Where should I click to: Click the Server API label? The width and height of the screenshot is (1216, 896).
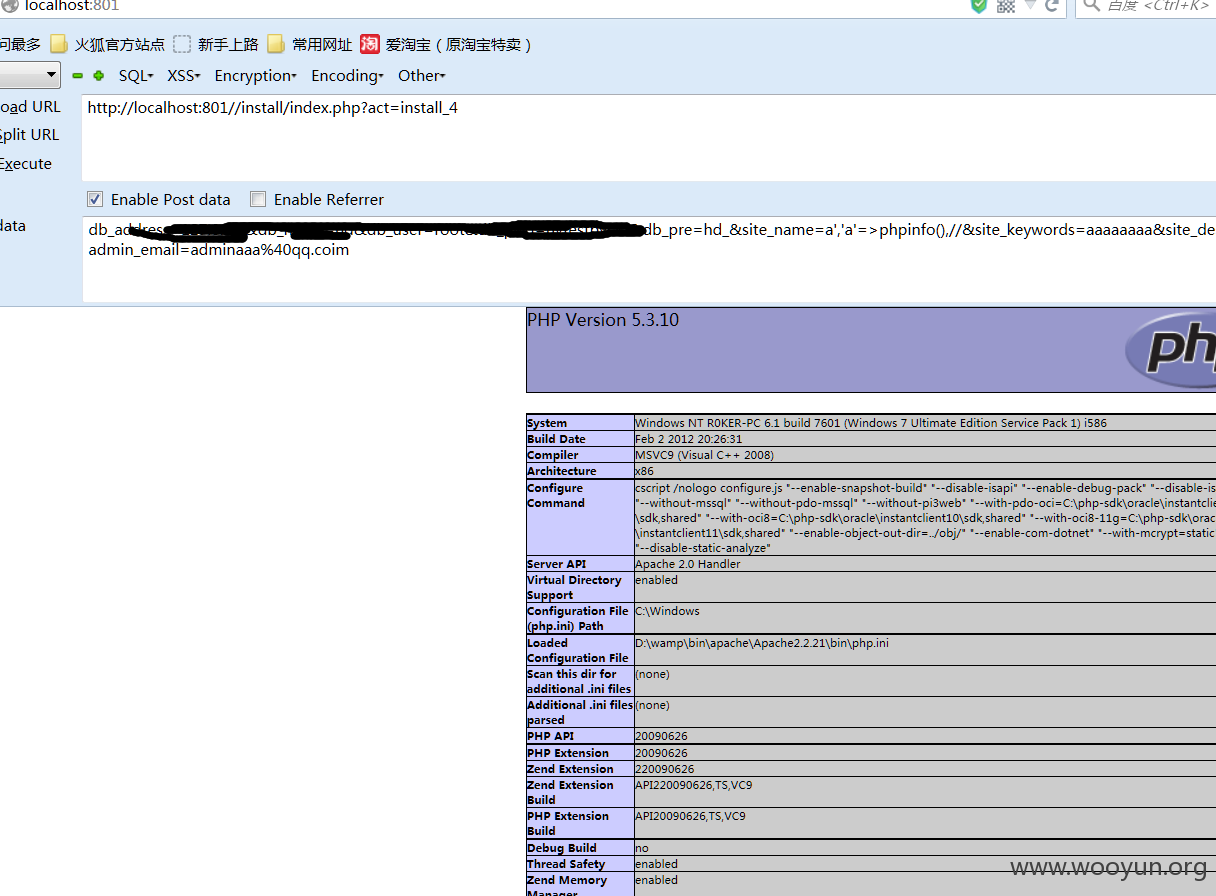coord(557,565)
